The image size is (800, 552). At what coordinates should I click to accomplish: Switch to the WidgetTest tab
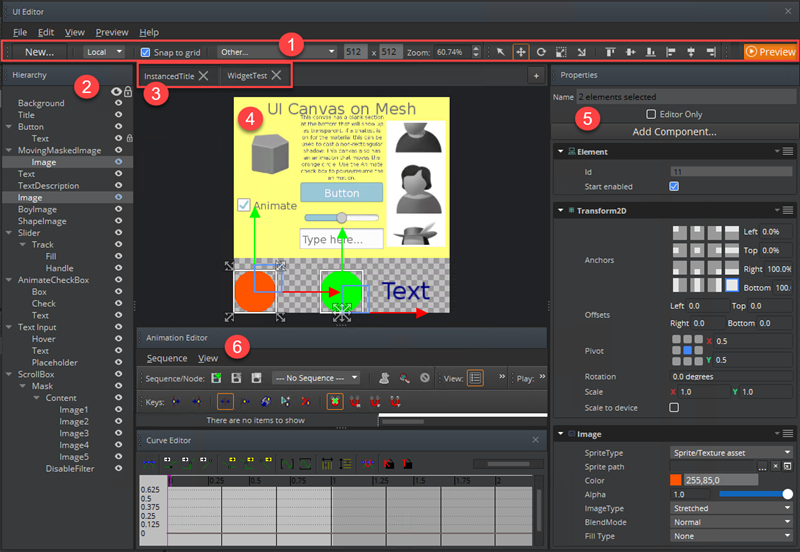tap(246, 75)
